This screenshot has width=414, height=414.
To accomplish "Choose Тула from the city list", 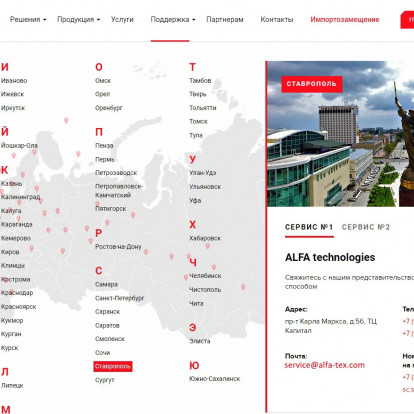I will (196, 135).
